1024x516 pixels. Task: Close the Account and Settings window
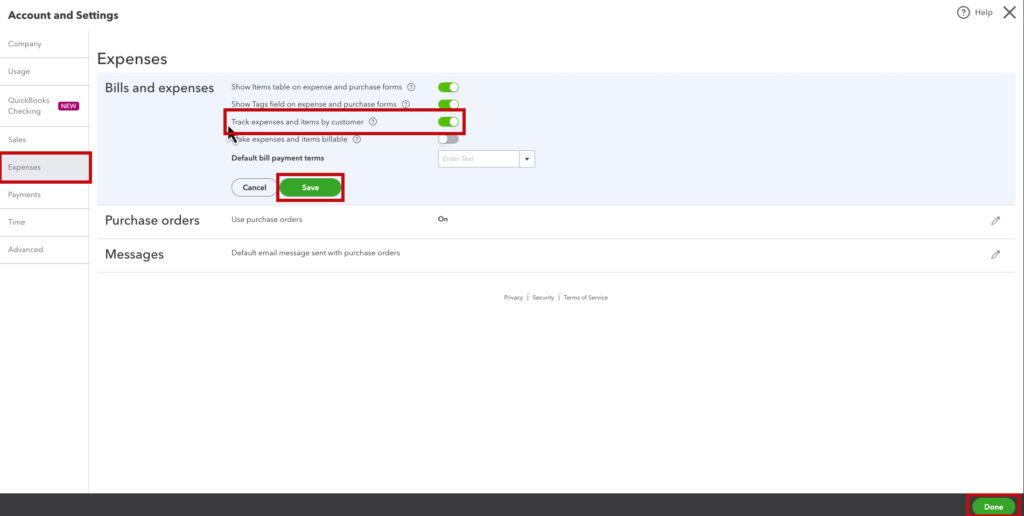(1008, 13)
